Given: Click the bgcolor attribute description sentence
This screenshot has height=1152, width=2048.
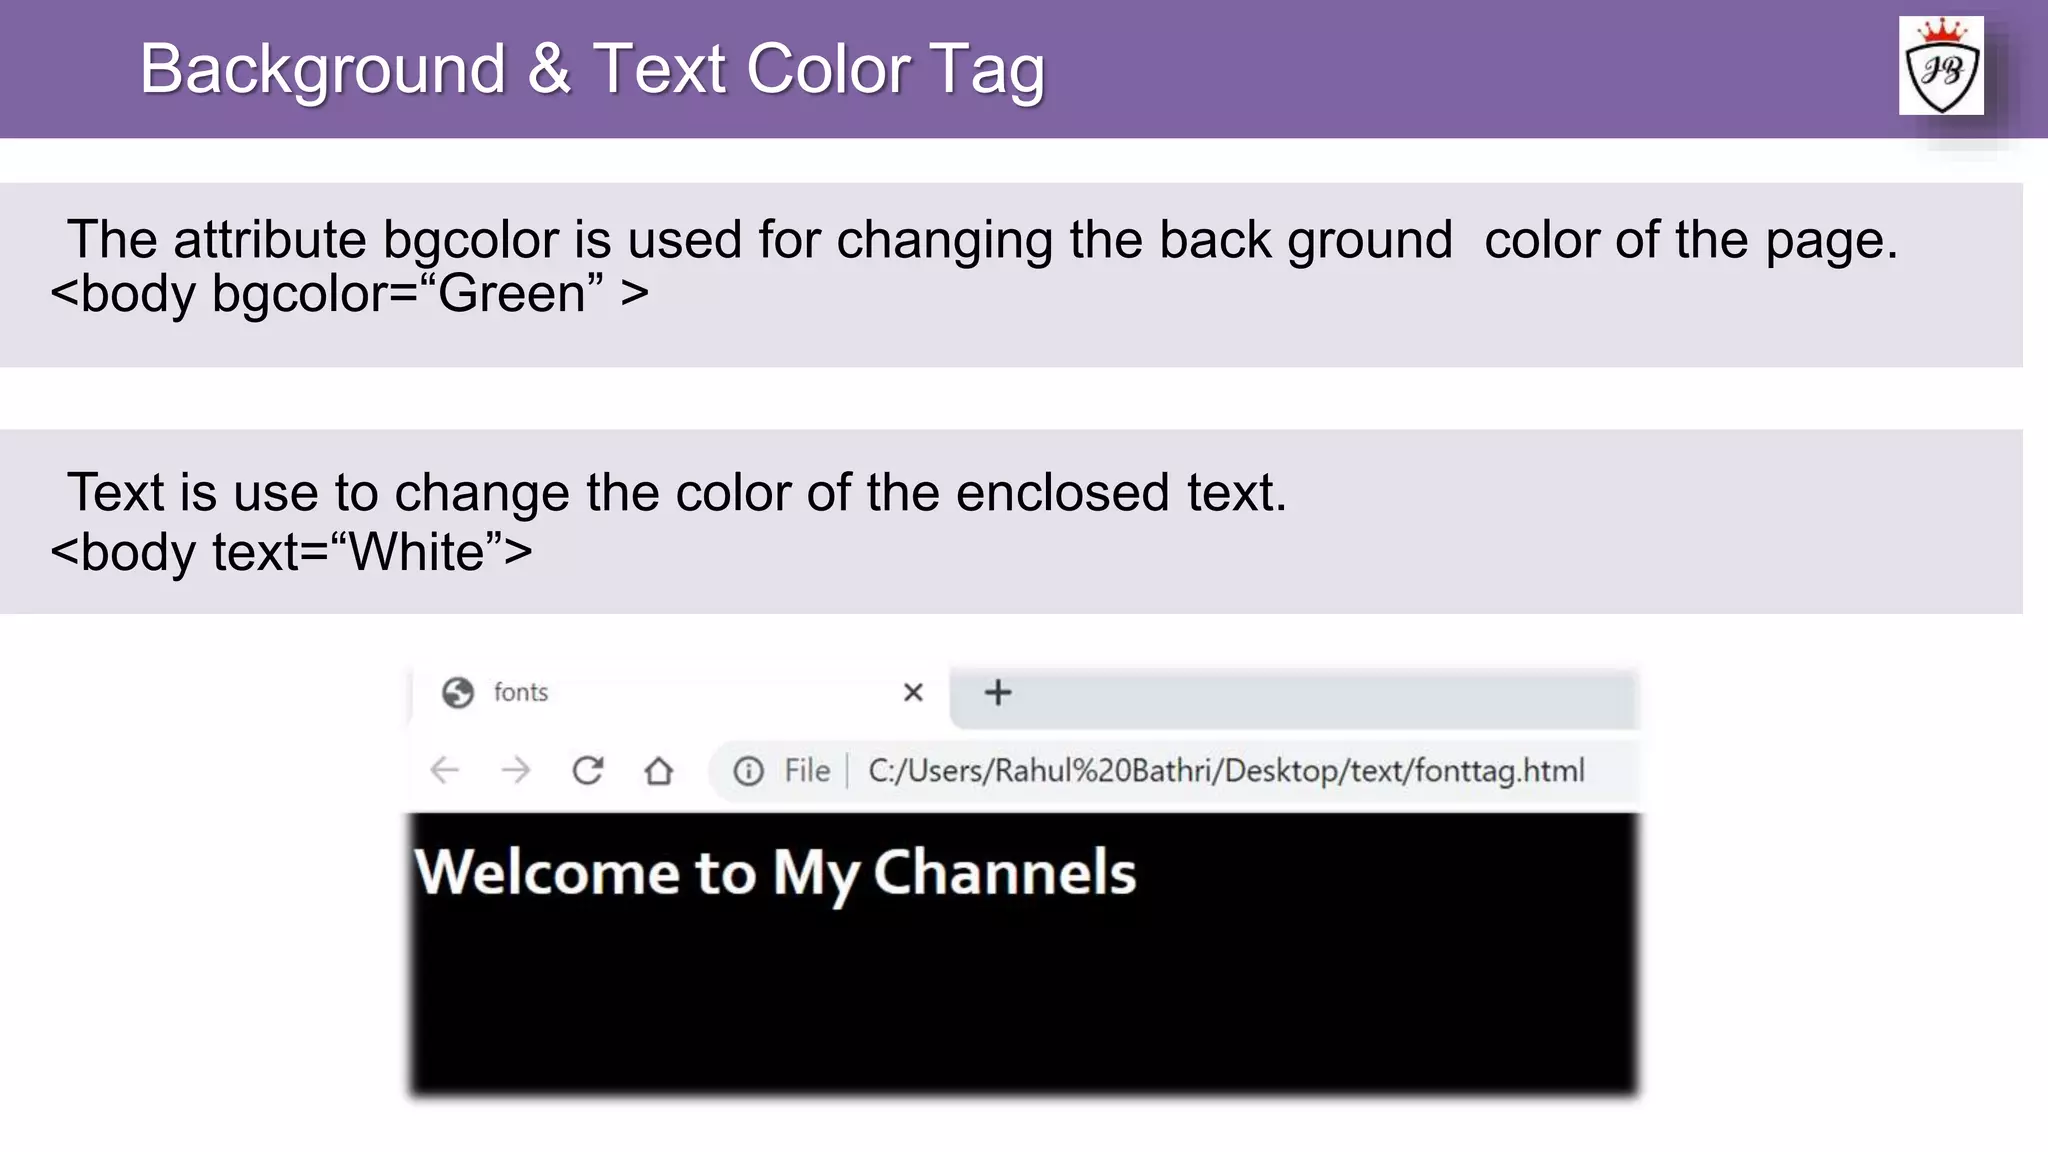Looking at the screenshot, I should (x=982, y=240).
